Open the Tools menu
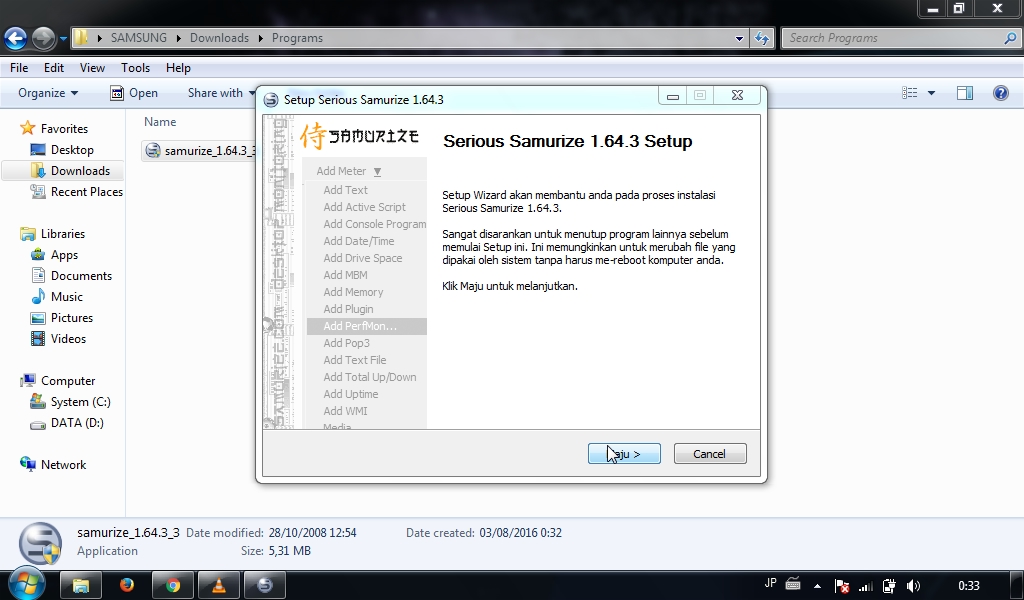 point(135,68)
